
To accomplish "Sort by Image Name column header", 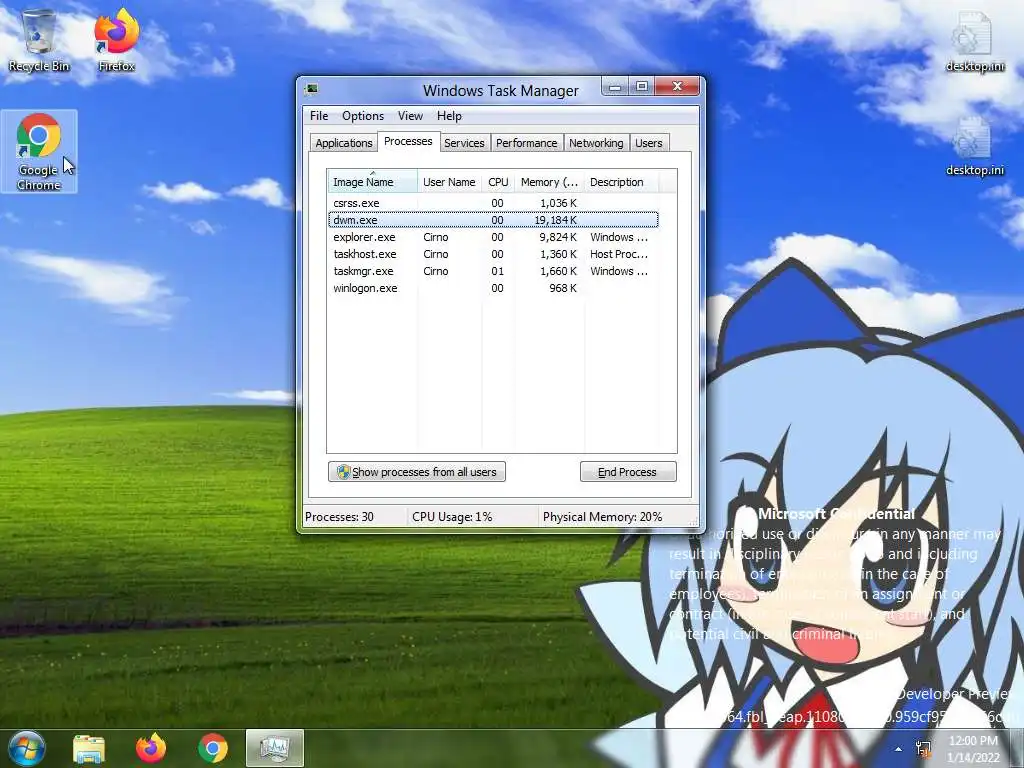I will click(372, 182).
